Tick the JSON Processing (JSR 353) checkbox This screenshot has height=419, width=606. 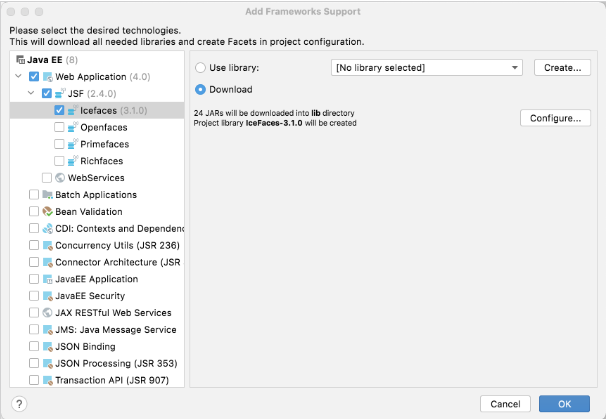[34, 363]
